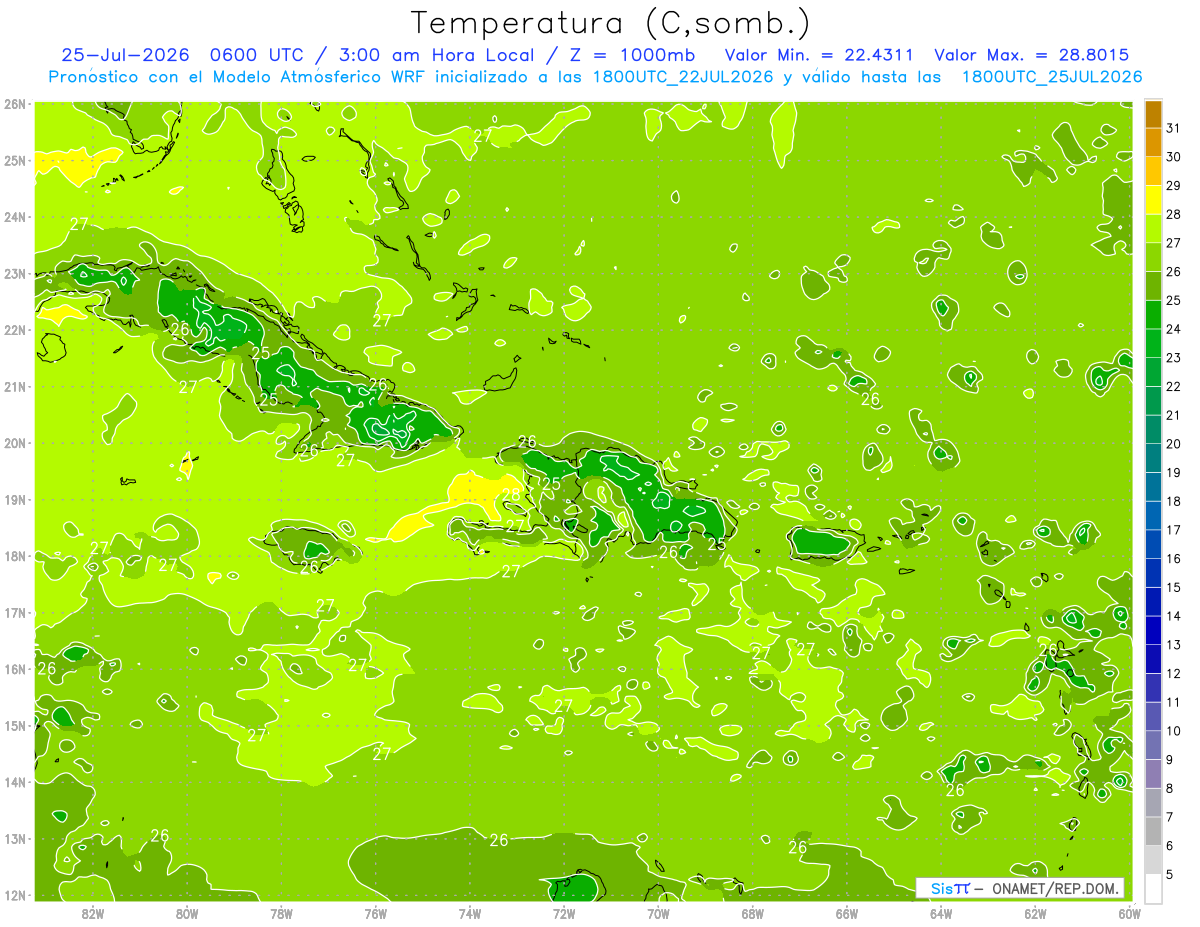Click the '21N' latitude axis label
This screenshot has height=927, width=1200.
tap(15, 386)
